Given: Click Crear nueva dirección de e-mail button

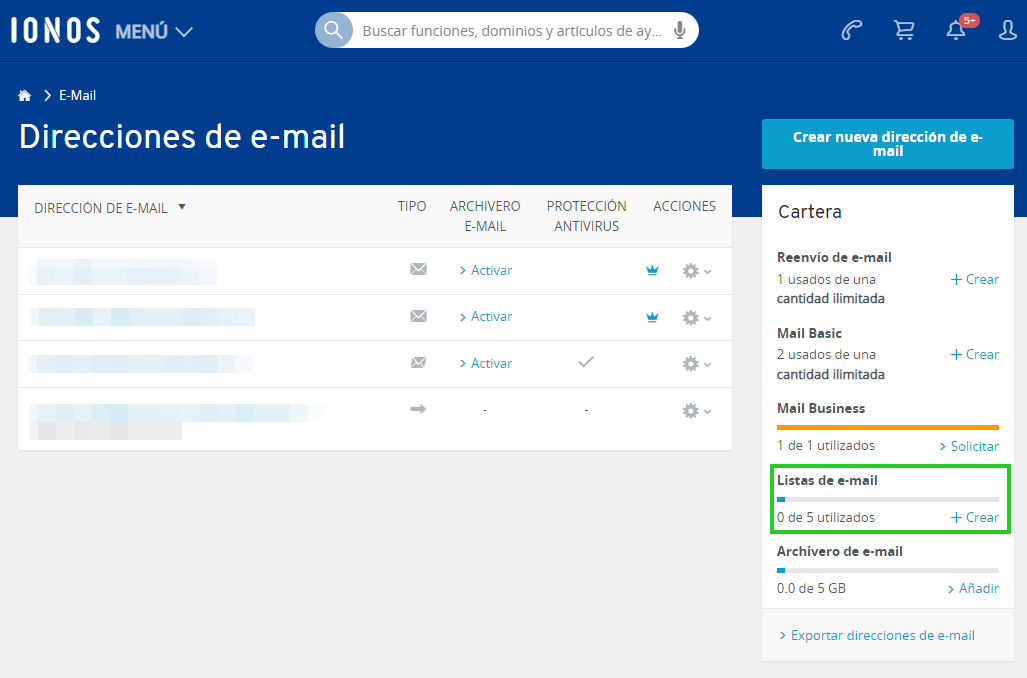Looking at the screenshot, I should tap(887, 144).
